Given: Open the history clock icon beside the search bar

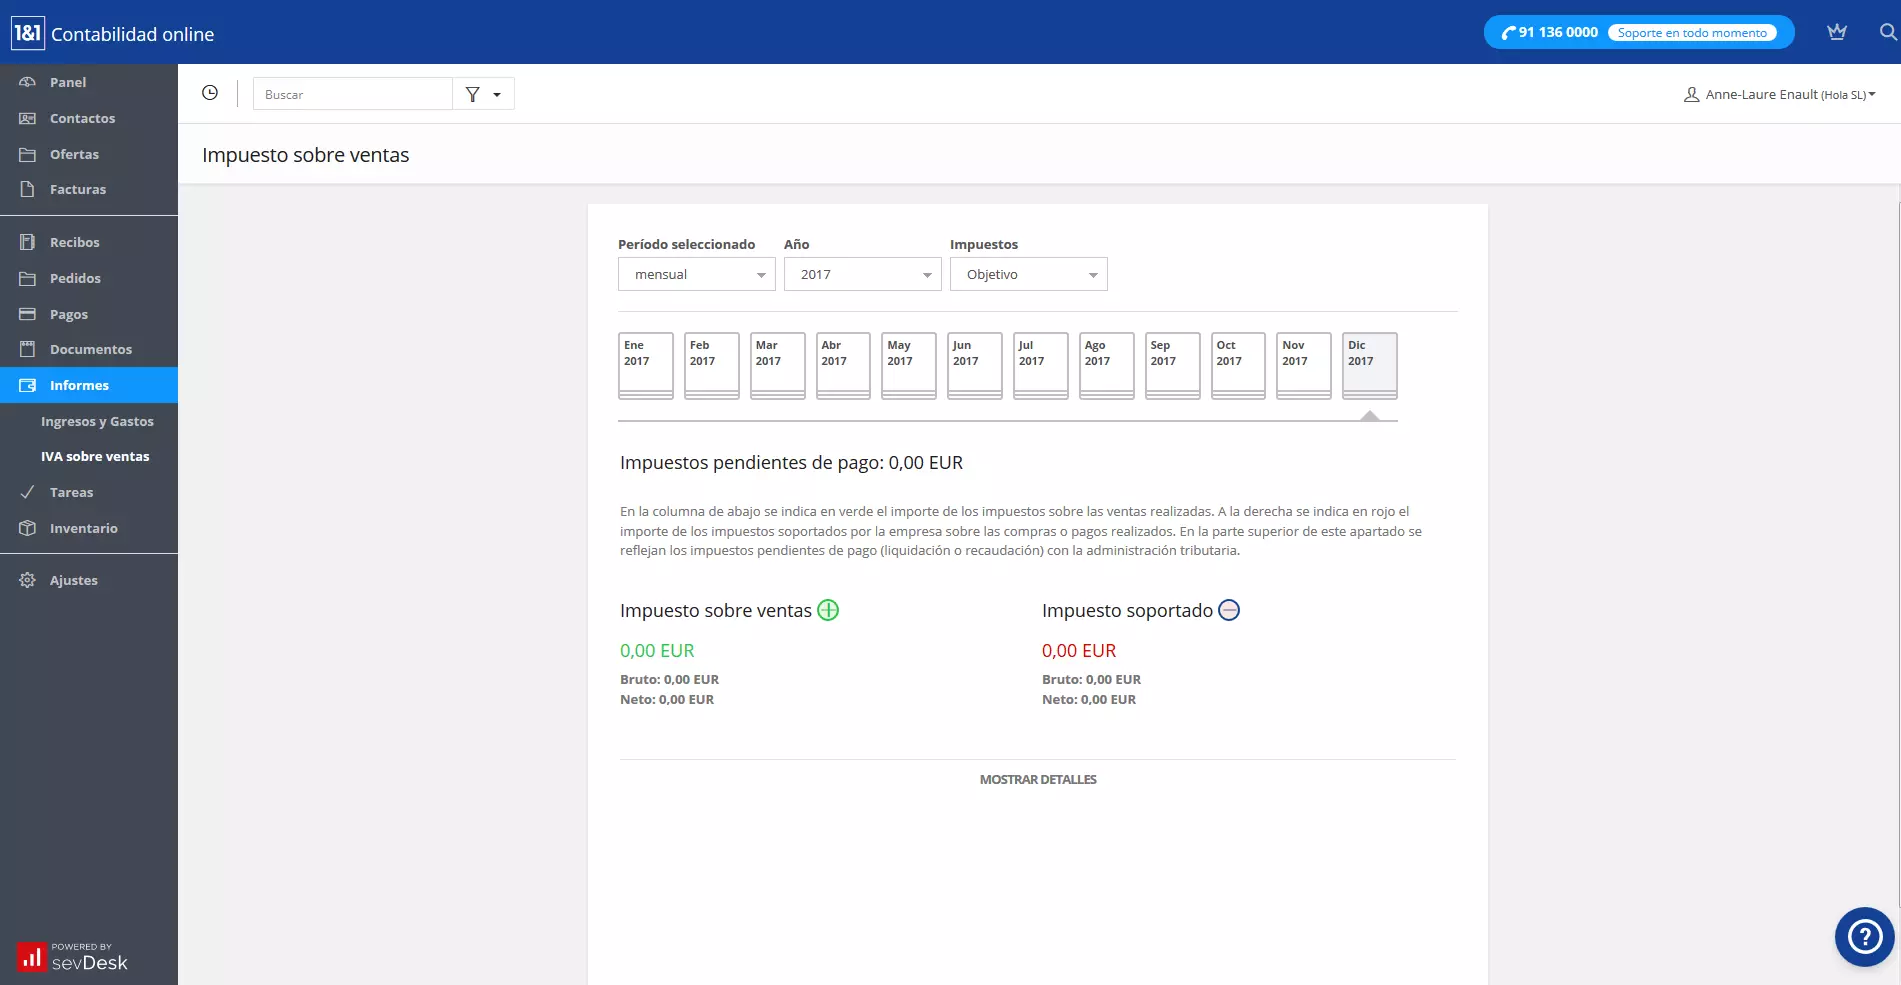Looking at the screenshot, I should [x=210, y=92].
